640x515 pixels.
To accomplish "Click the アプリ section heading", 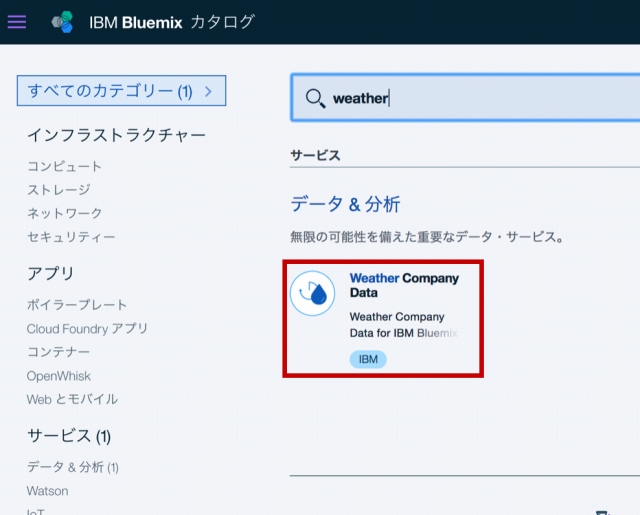I will (x=51, y=273).
